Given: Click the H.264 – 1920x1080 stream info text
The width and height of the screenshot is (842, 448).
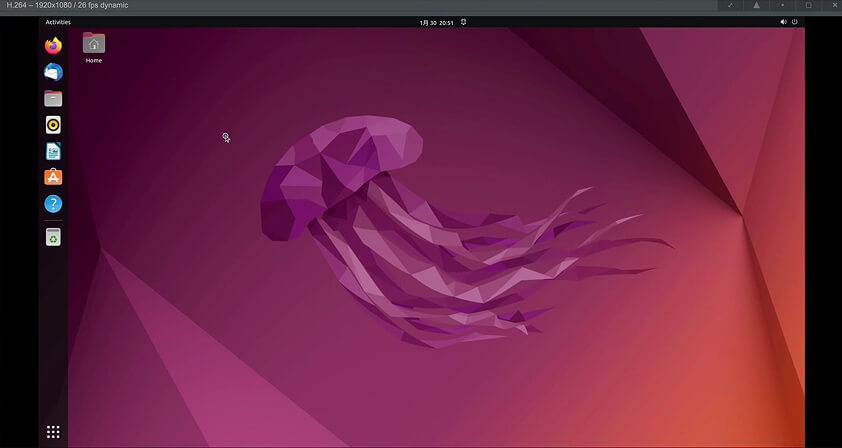Looking at the screenshot, I should pyautogui.click(x=68, y=5).
